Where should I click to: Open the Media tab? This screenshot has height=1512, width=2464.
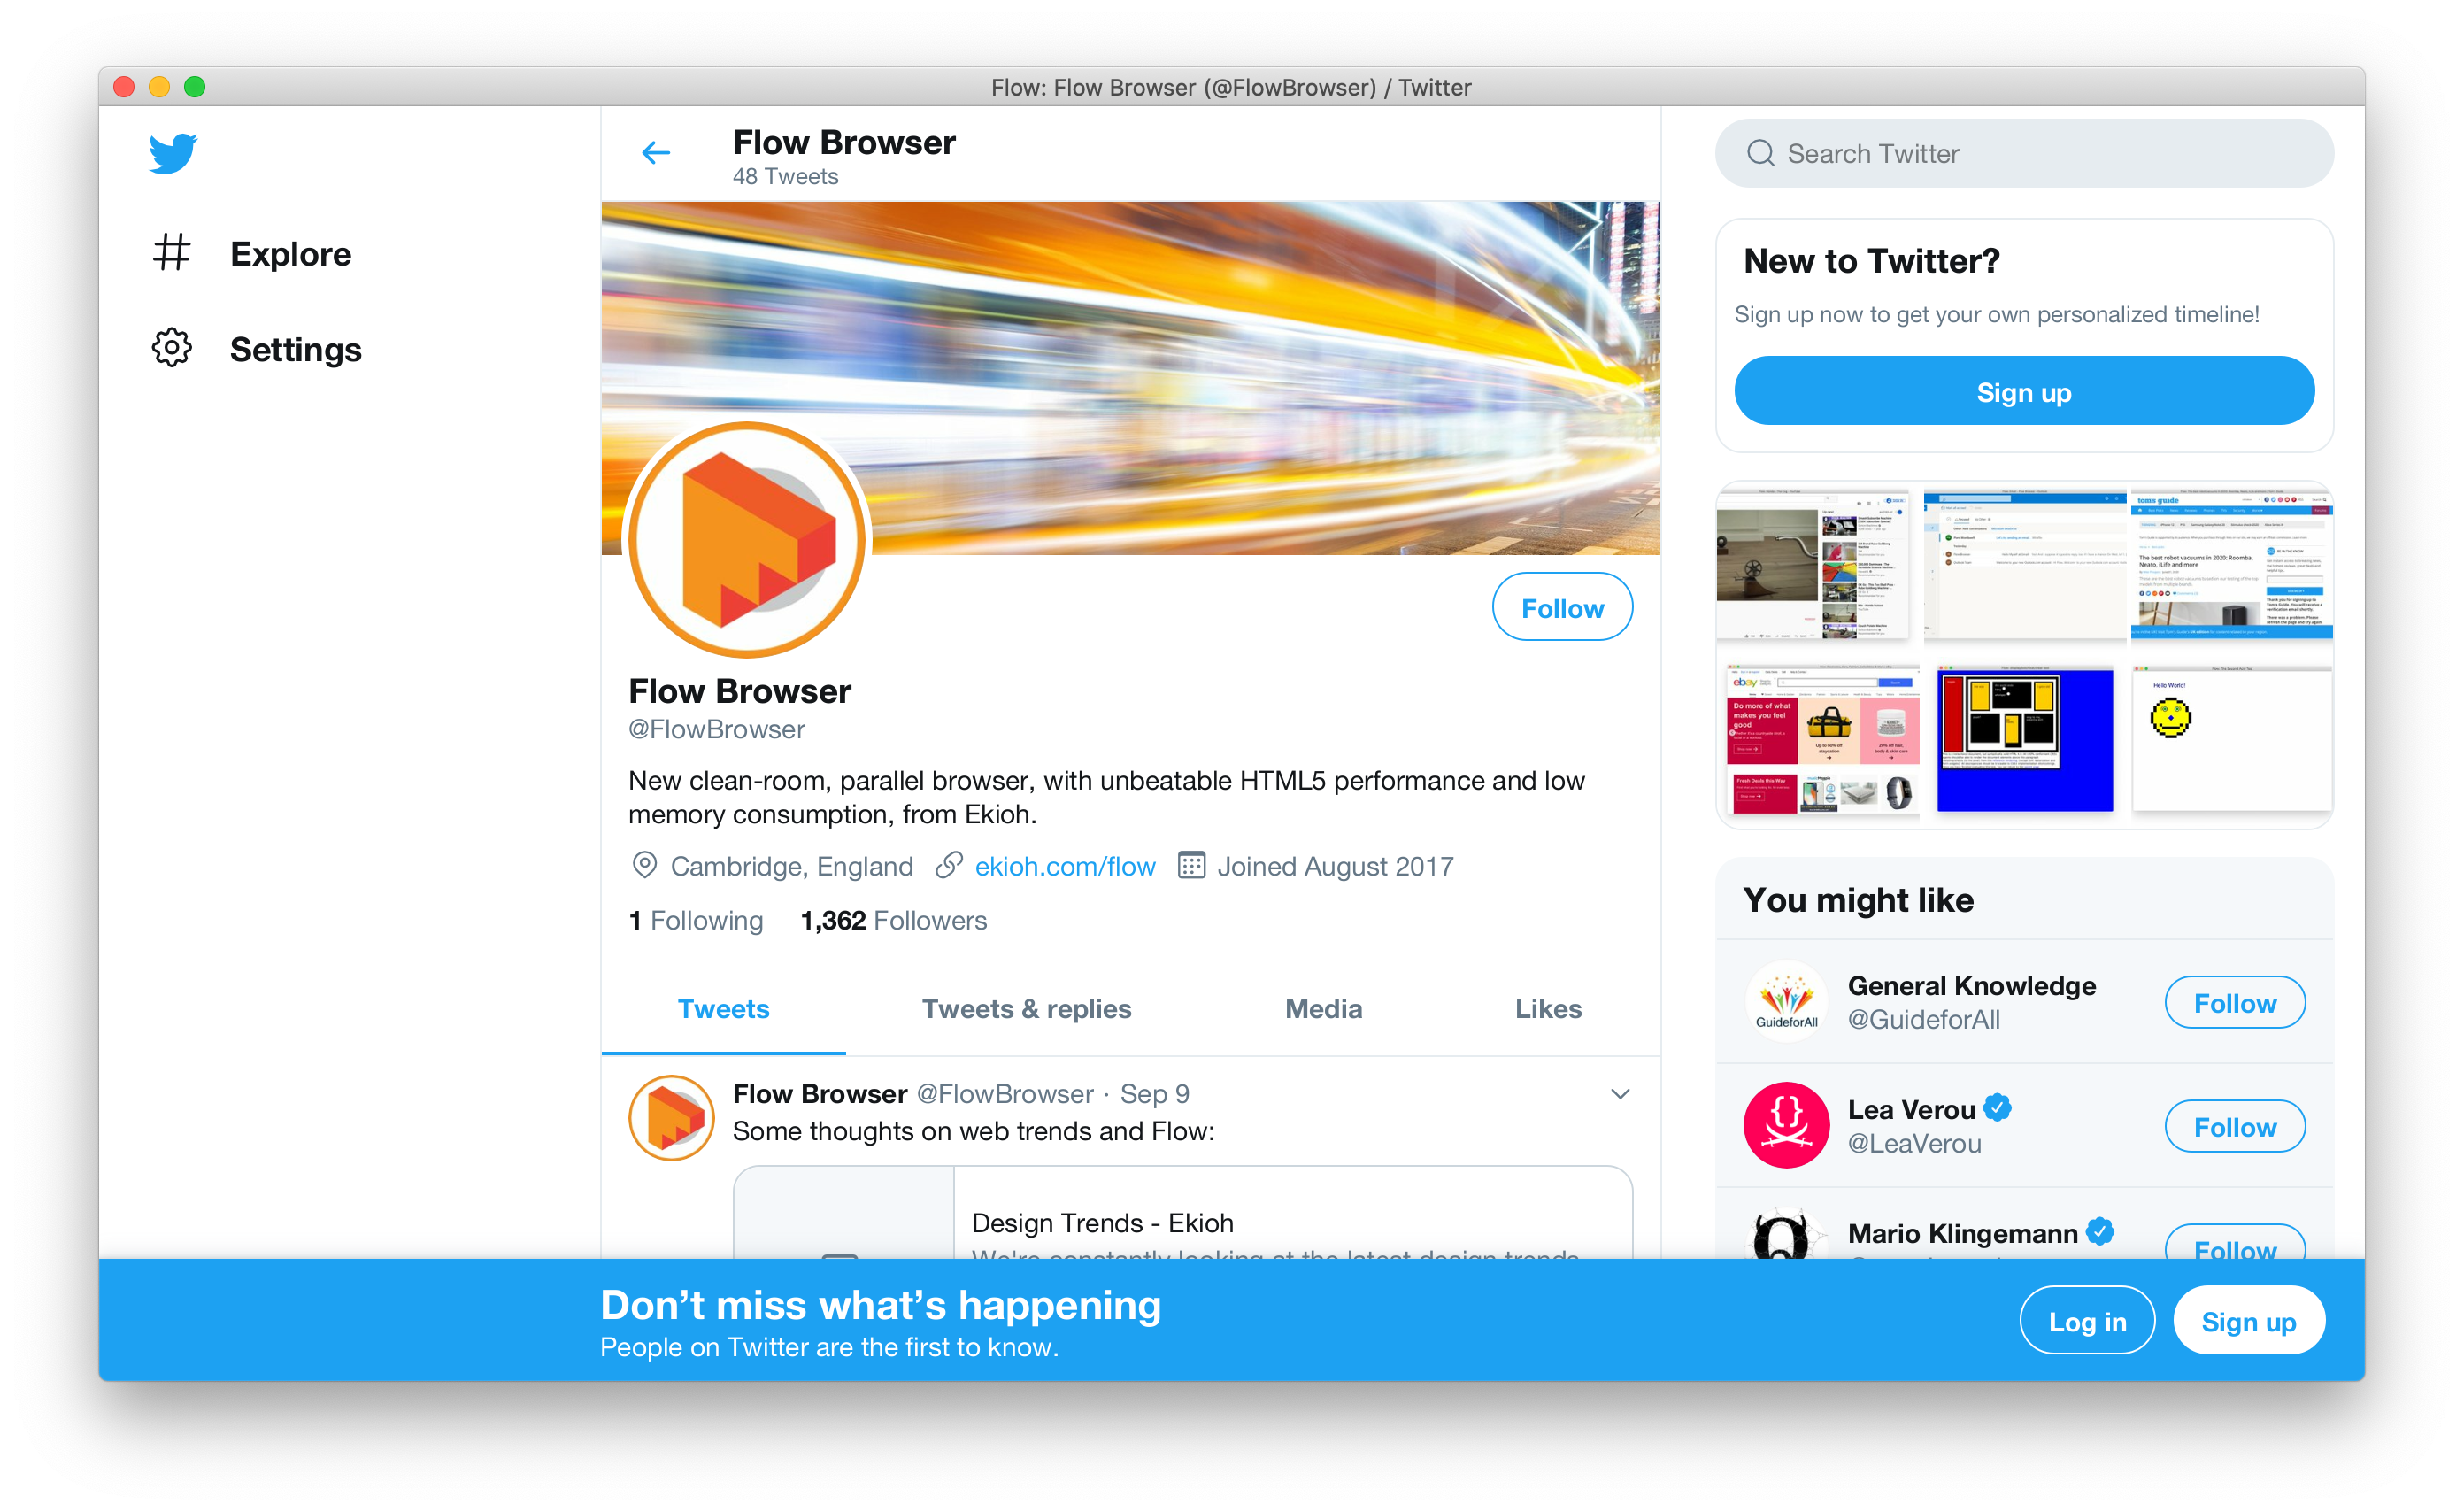[1323, 1008]
